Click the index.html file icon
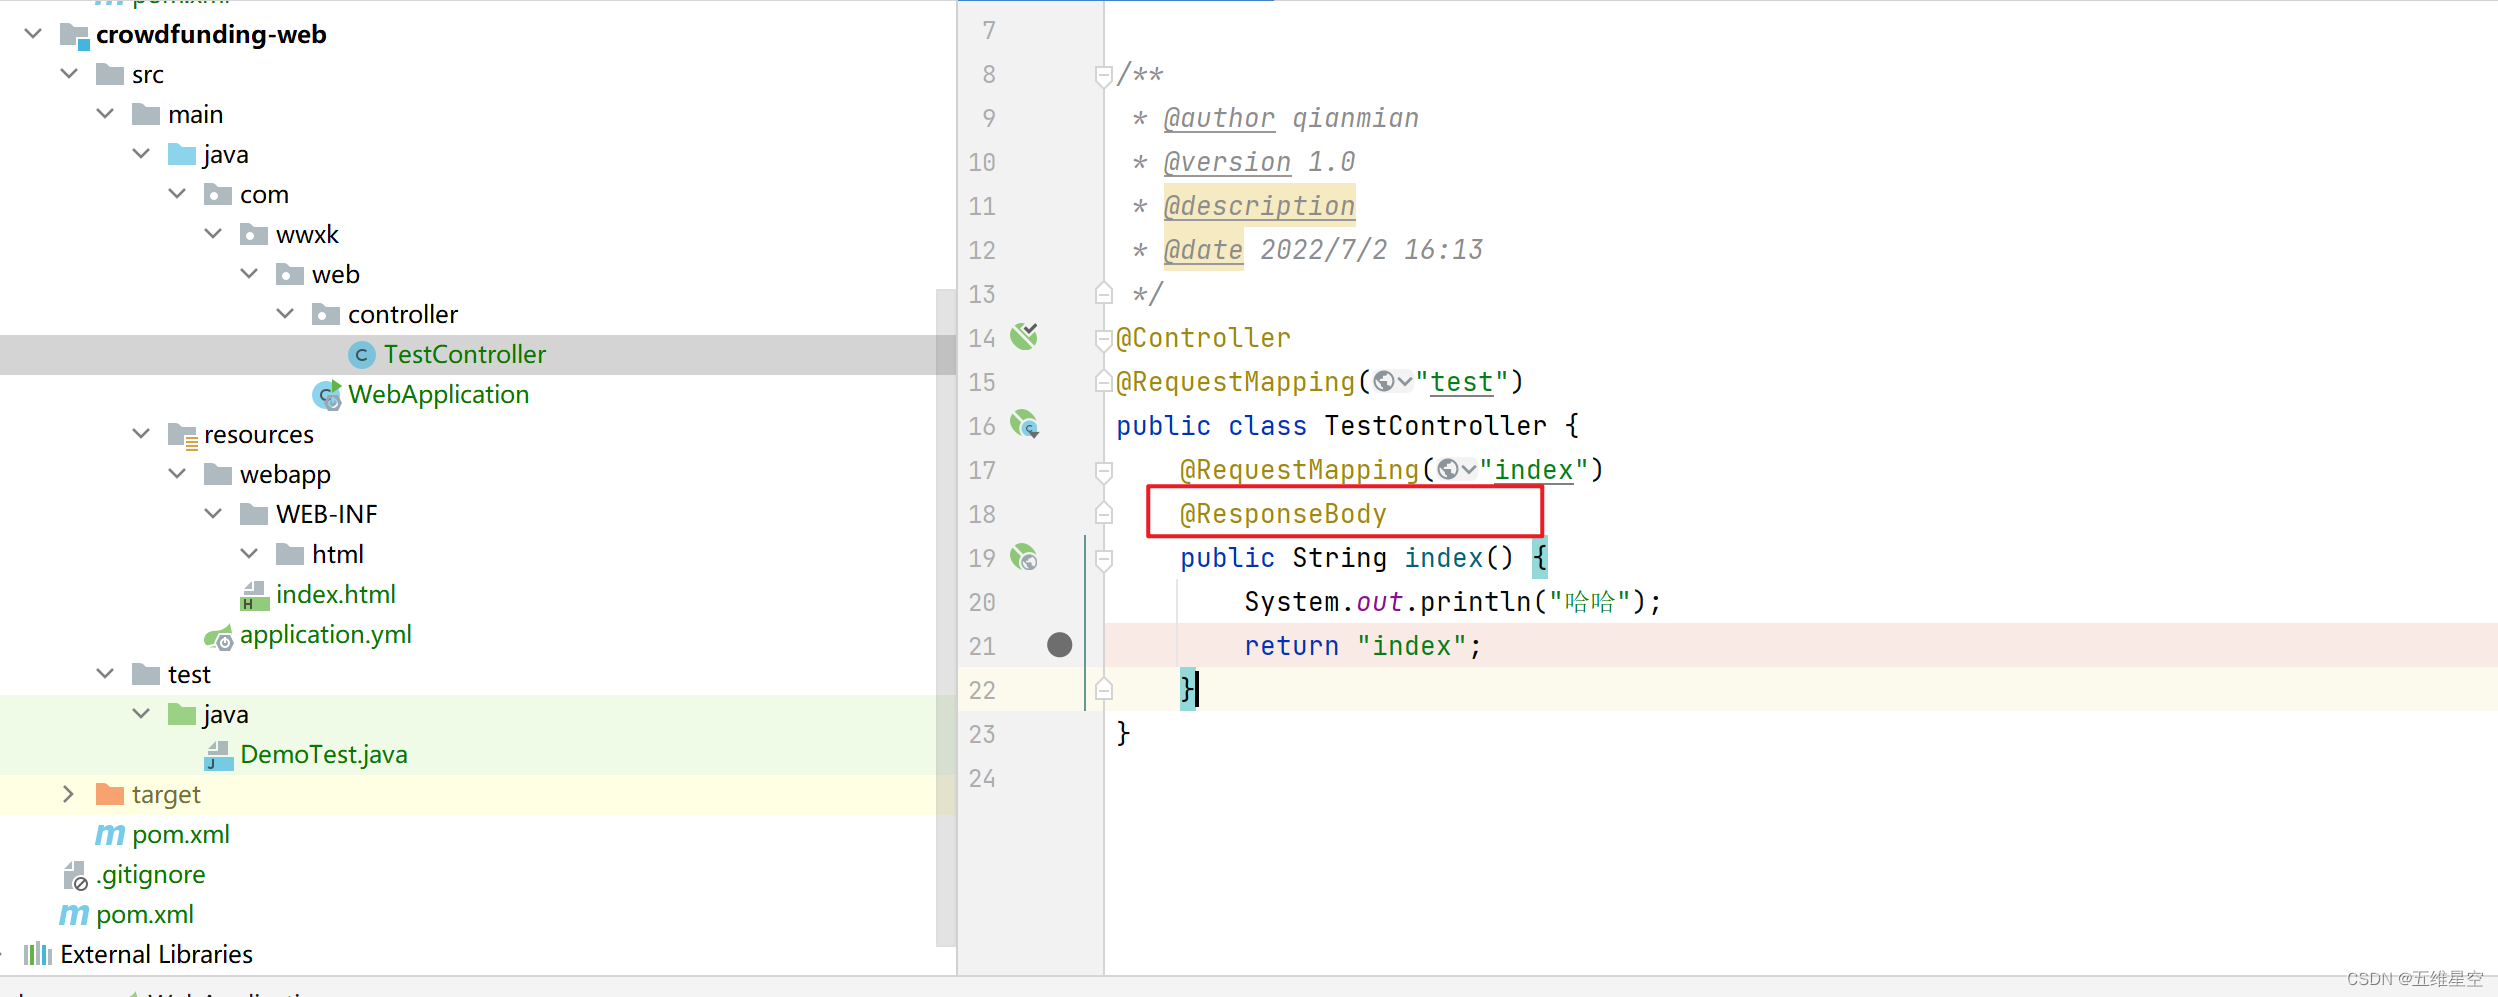Viewport: 2498px width, 997px height. click(255, 595)
